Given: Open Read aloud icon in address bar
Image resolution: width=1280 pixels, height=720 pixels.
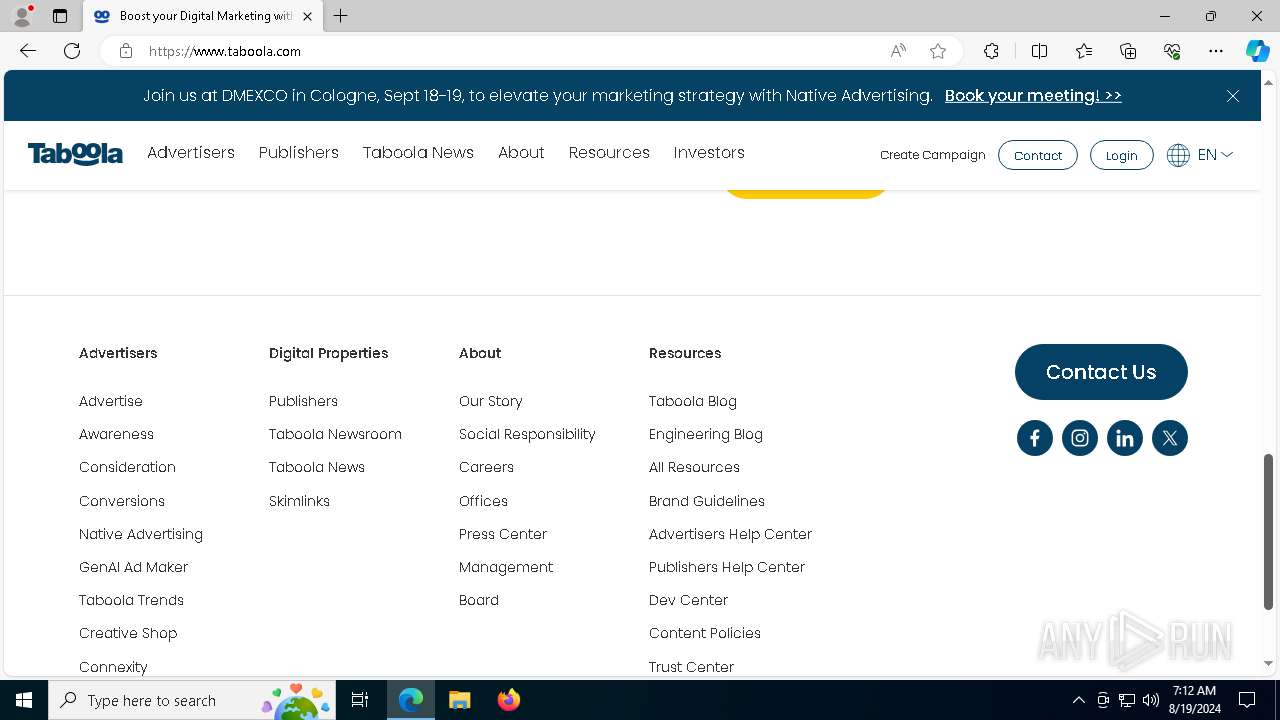Looking at the screenshot, I should pos(898,51).
